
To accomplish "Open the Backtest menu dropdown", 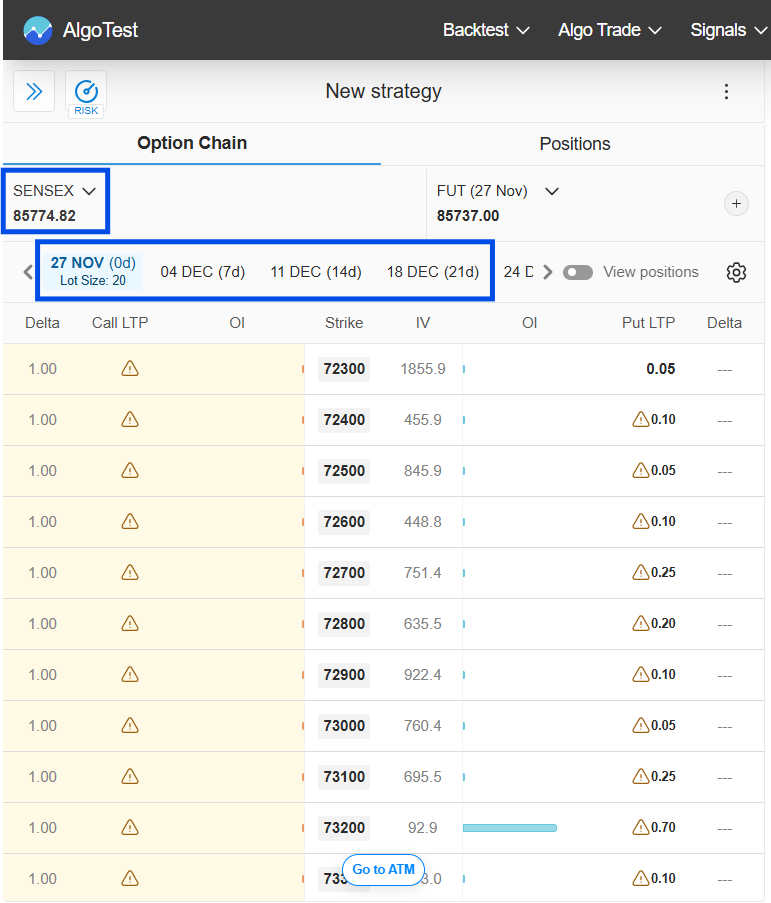I will 486,30.
